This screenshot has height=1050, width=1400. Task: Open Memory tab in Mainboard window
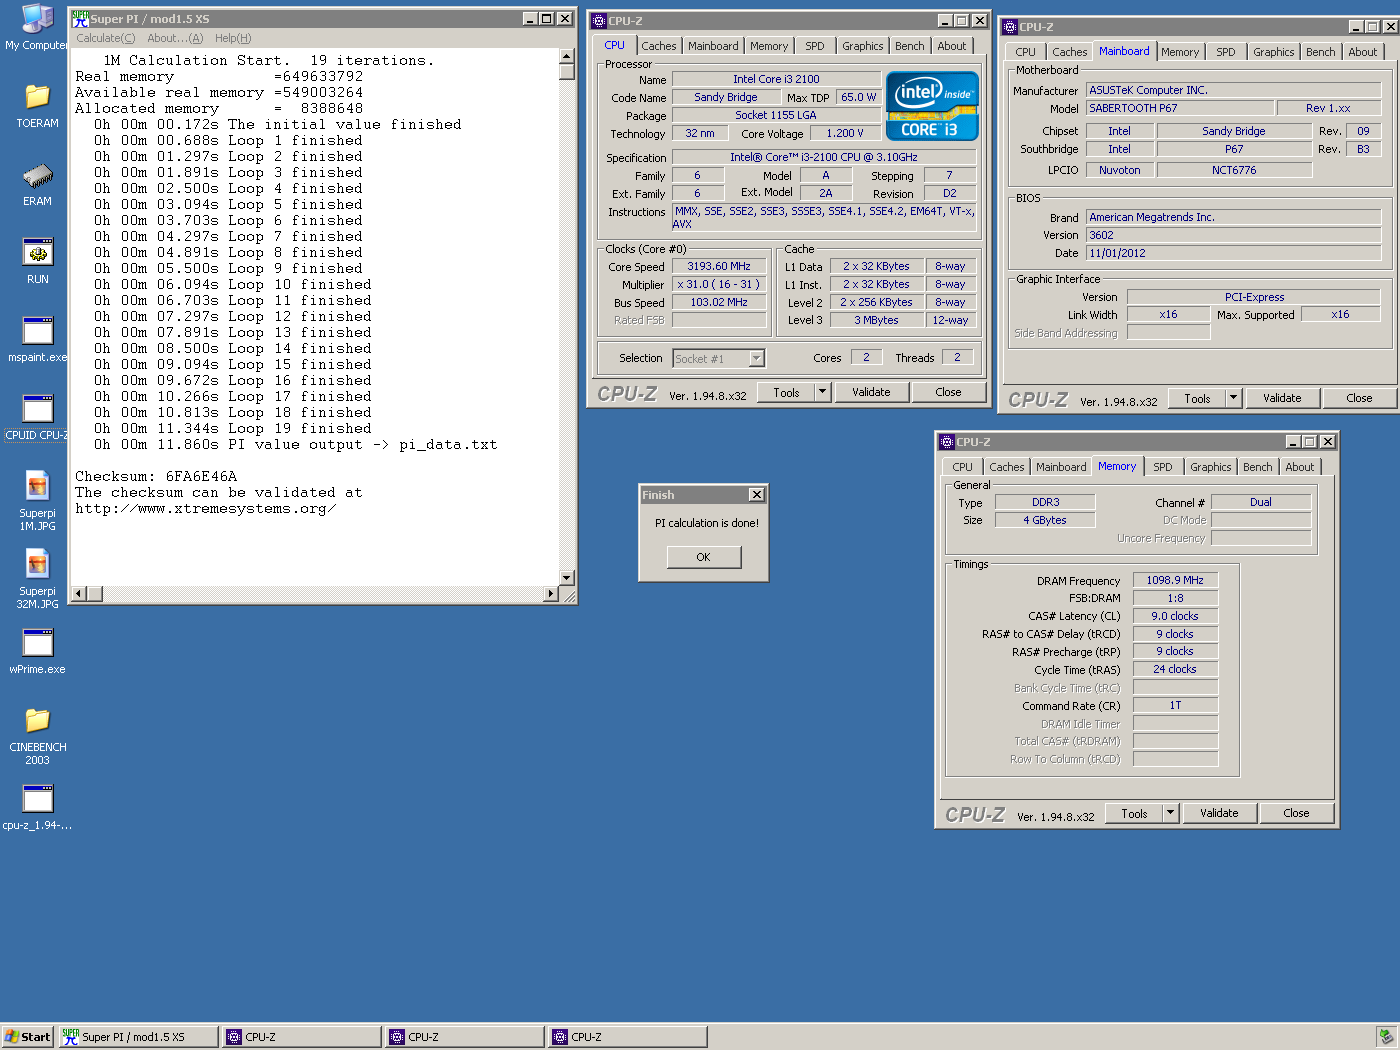1180,52
